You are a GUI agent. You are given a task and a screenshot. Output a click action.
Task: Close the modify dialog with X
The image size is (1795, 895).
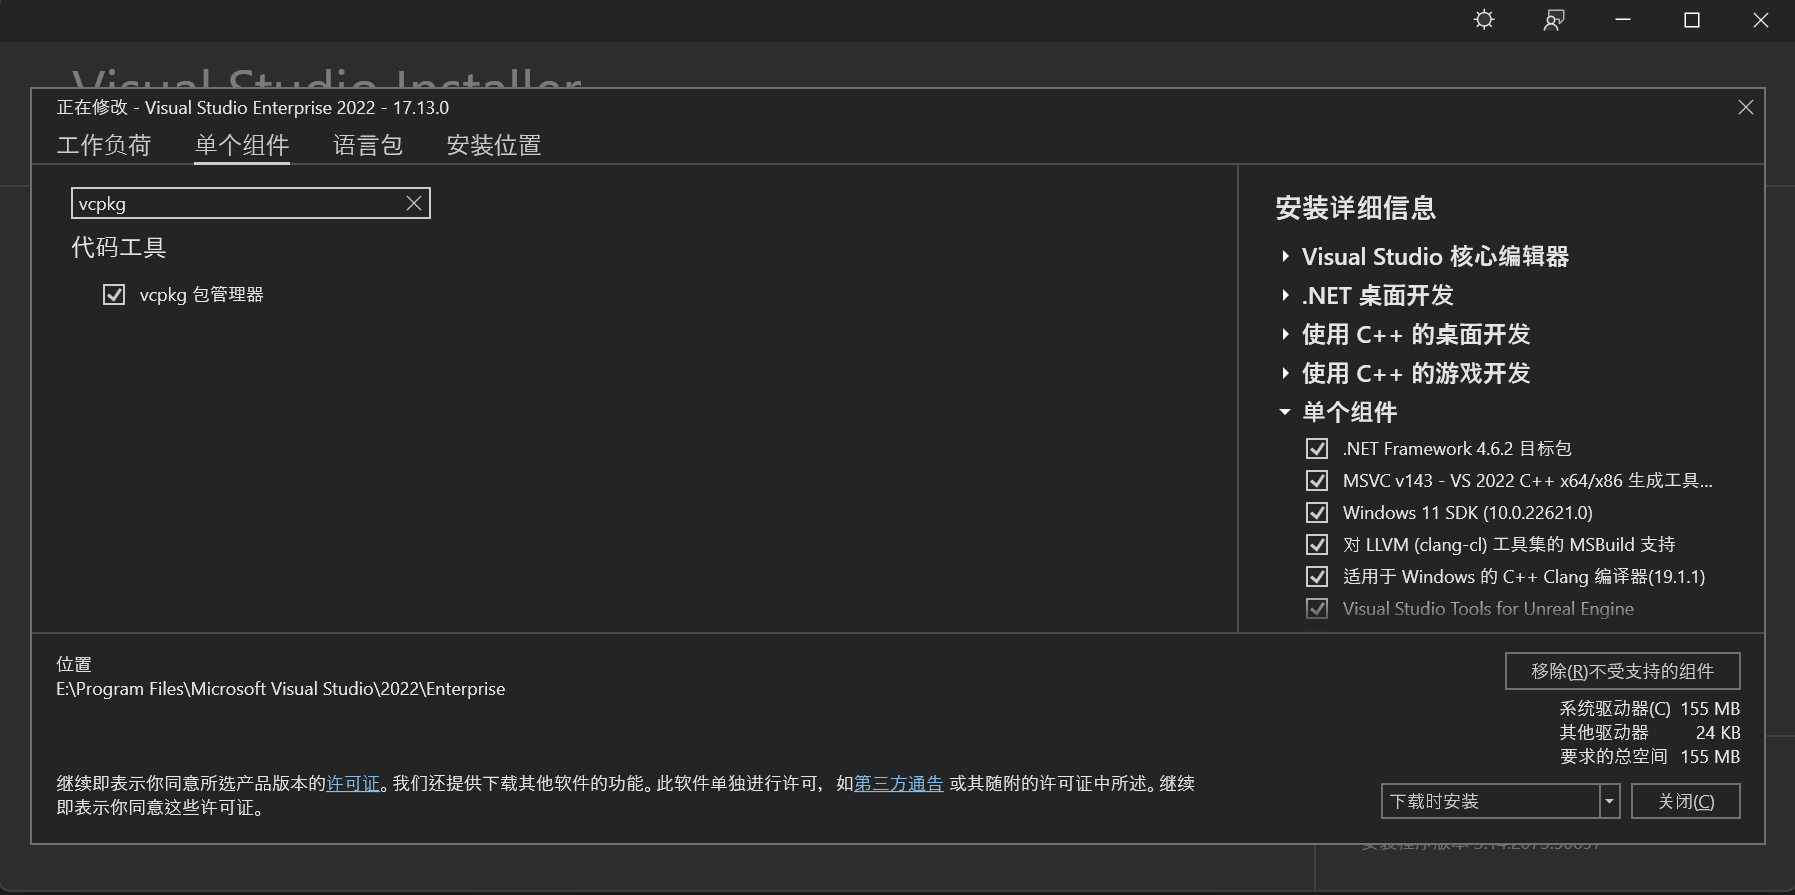click(1746, 107)
